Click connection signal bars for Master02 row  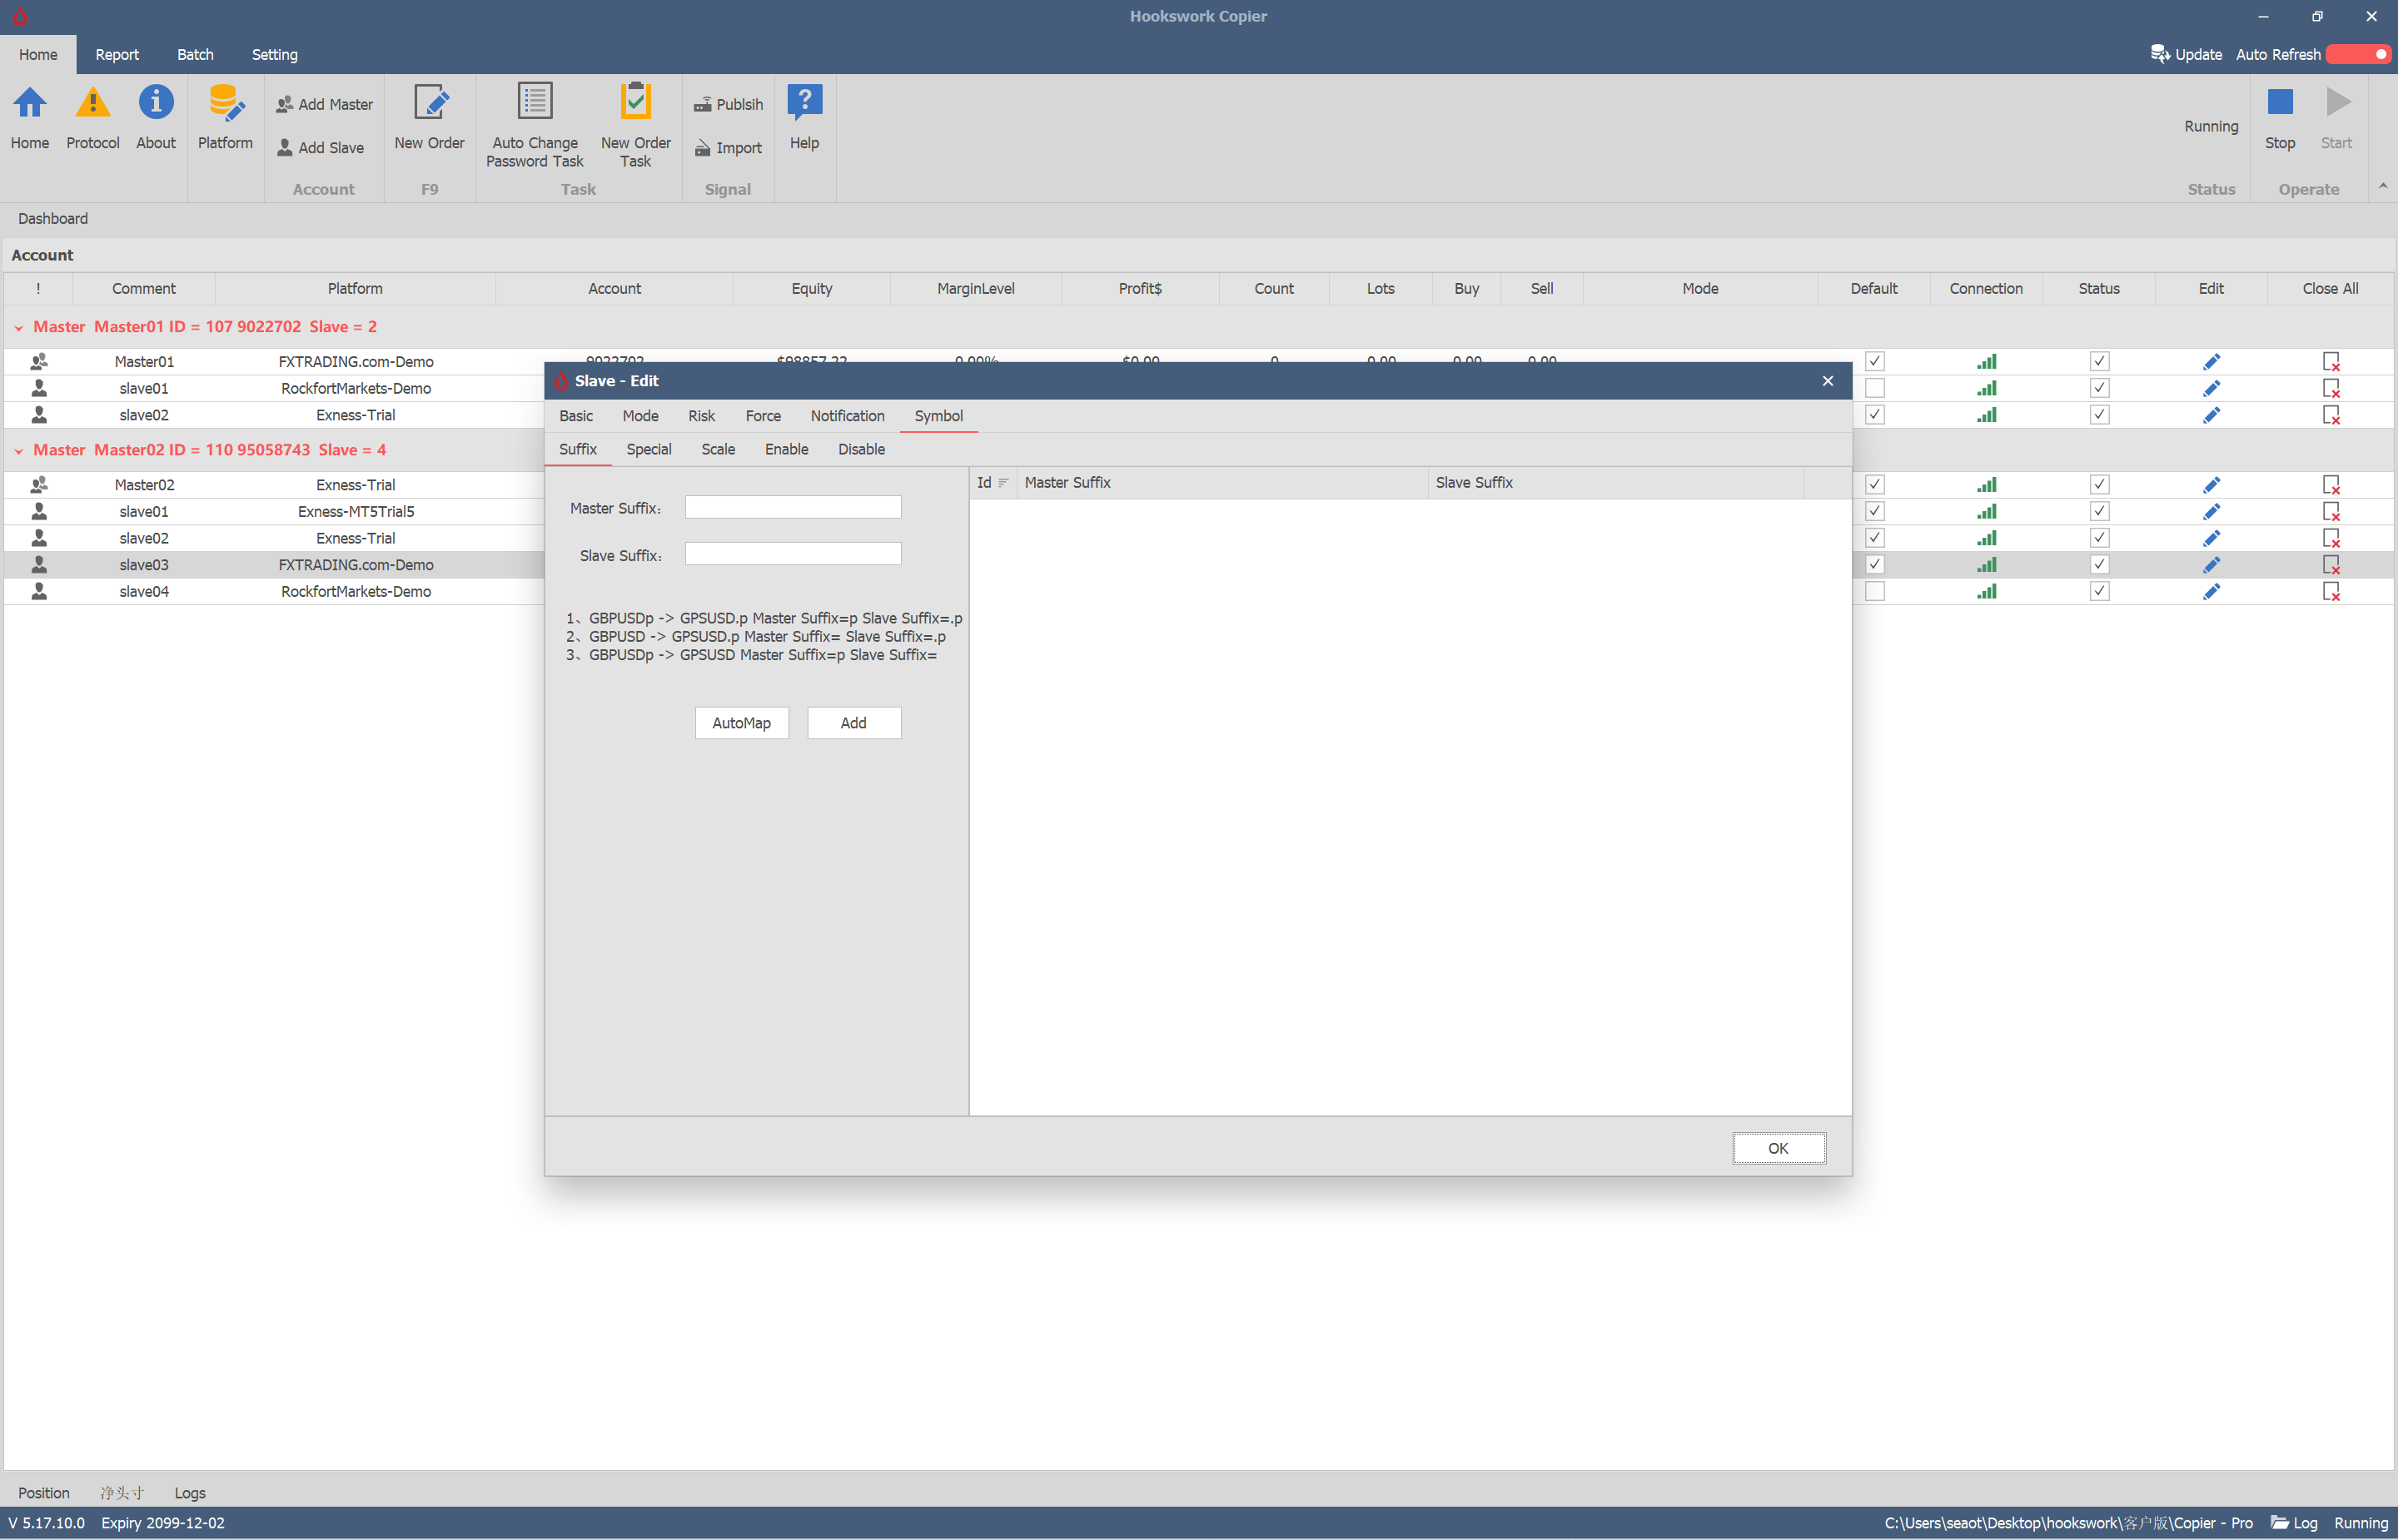pos(1986,484)
